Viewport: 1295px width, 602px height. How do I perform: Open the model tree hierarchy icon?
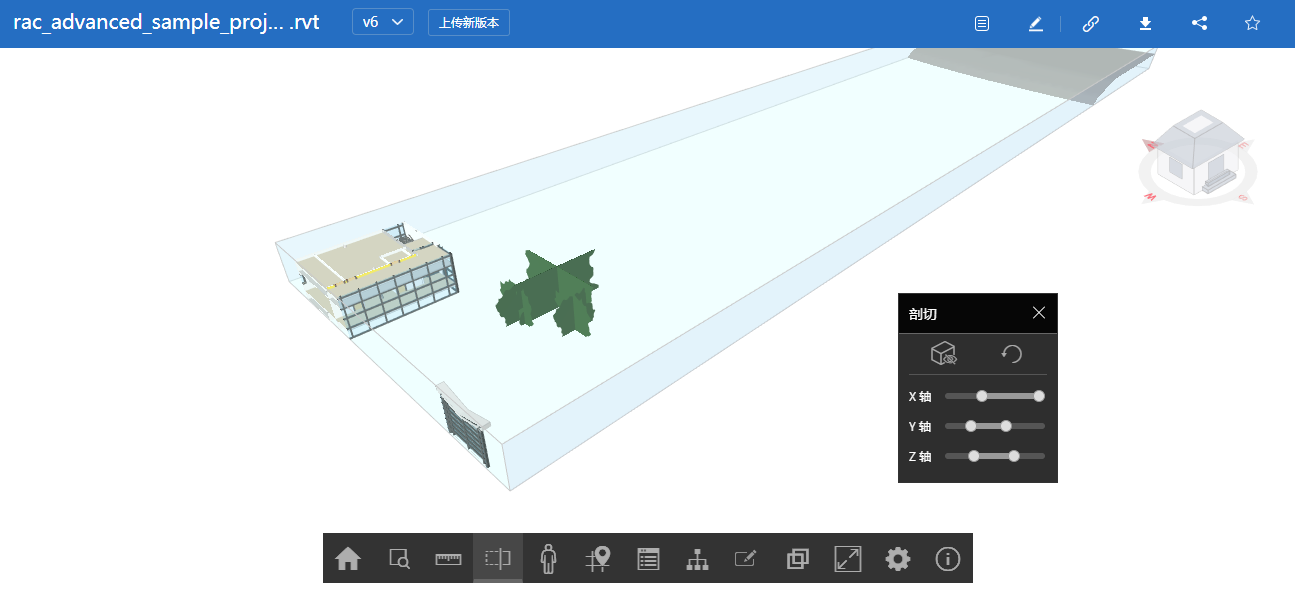click(697, 559)
